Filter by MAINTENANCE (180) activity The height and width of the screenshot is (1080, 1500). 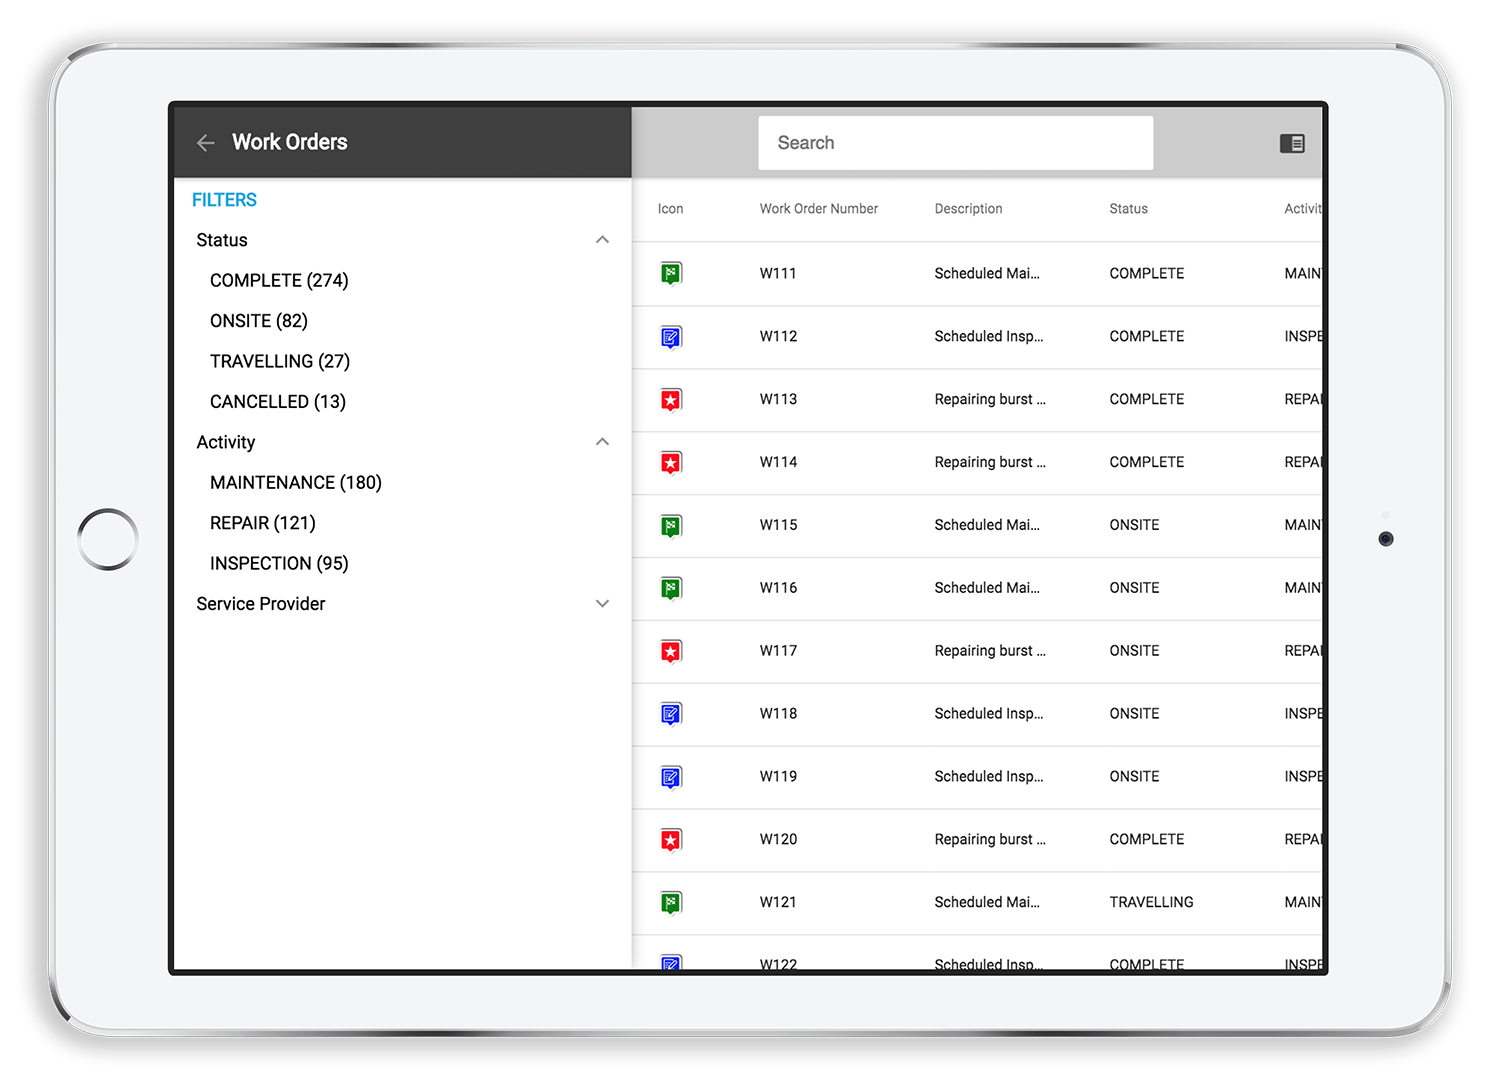point(296,483)
